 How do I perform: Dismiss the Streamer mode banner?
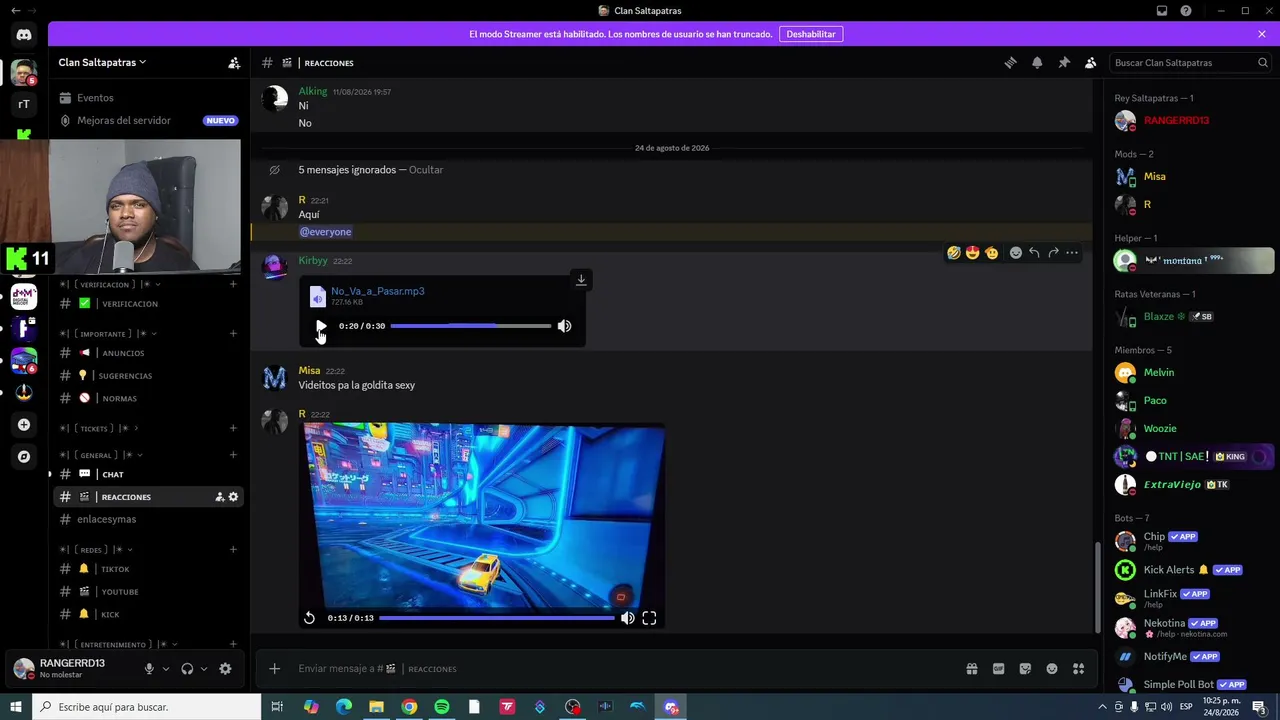pos(1262,34)
